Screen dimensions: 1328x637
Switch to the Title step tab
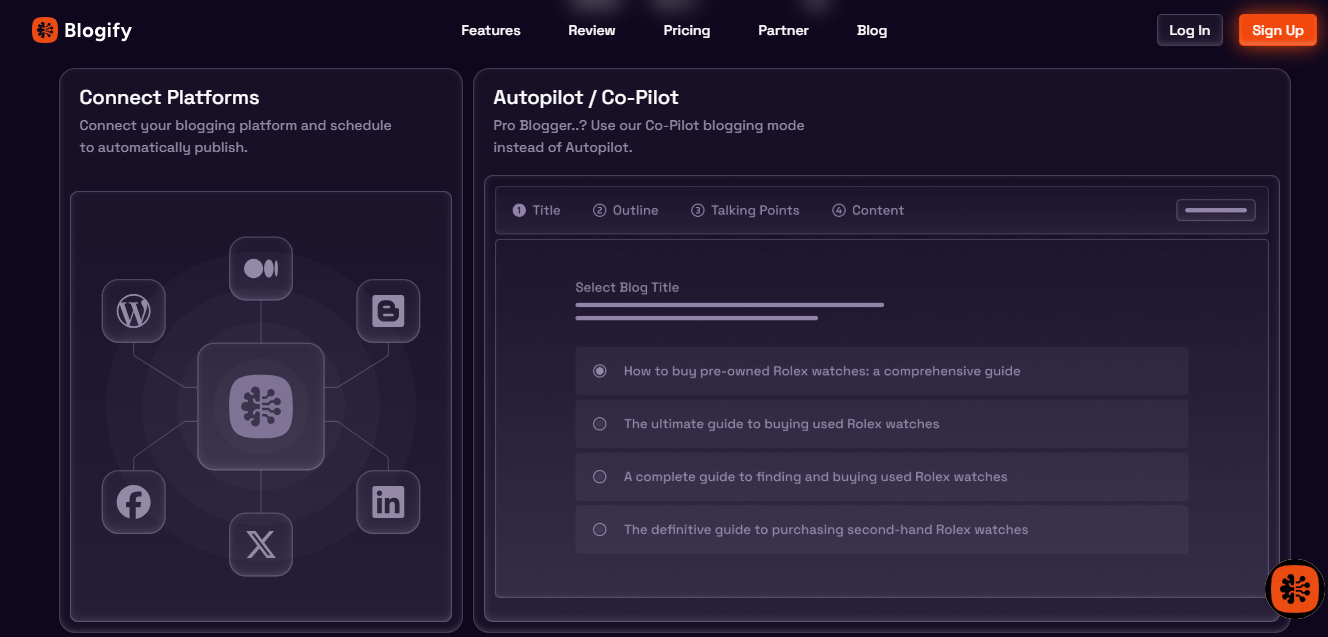click(537, 210)
